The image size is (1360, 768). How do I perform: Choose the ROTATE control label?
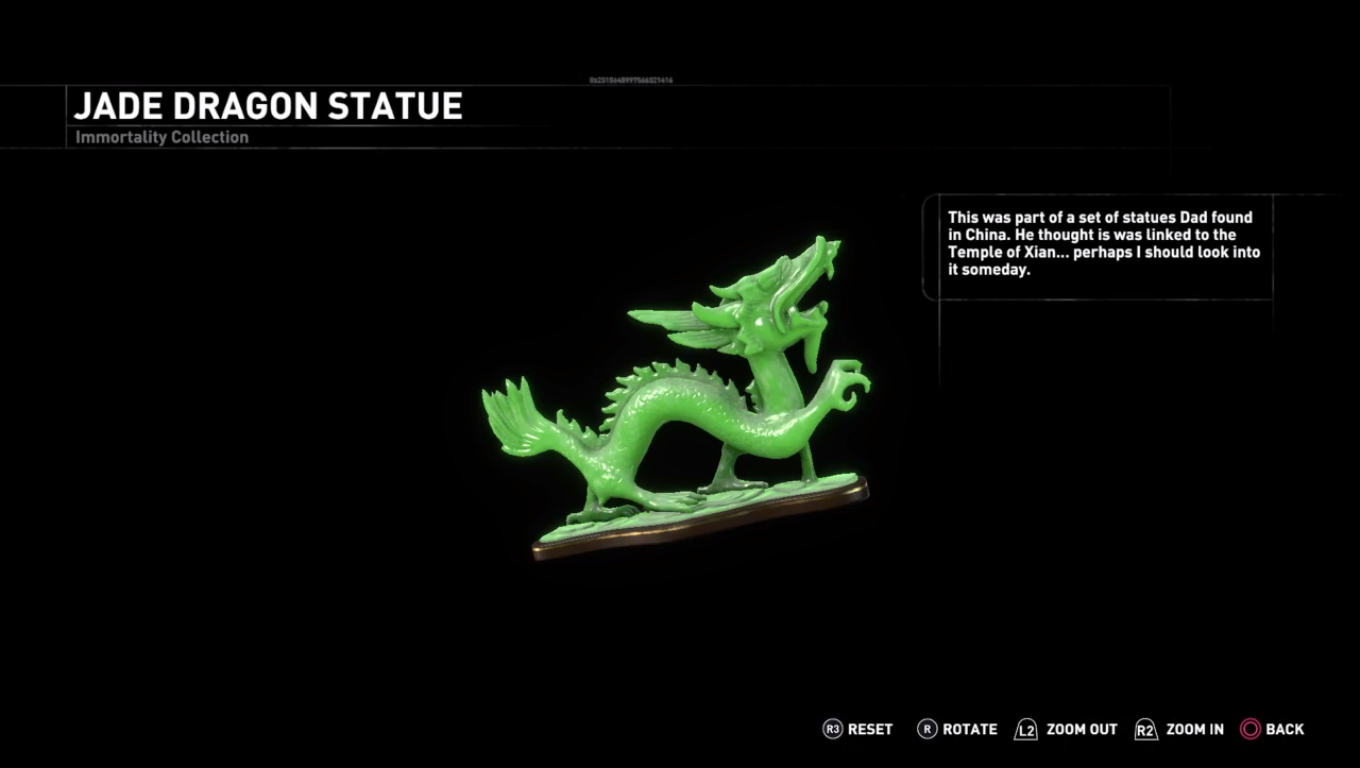(x=970, y=729)
